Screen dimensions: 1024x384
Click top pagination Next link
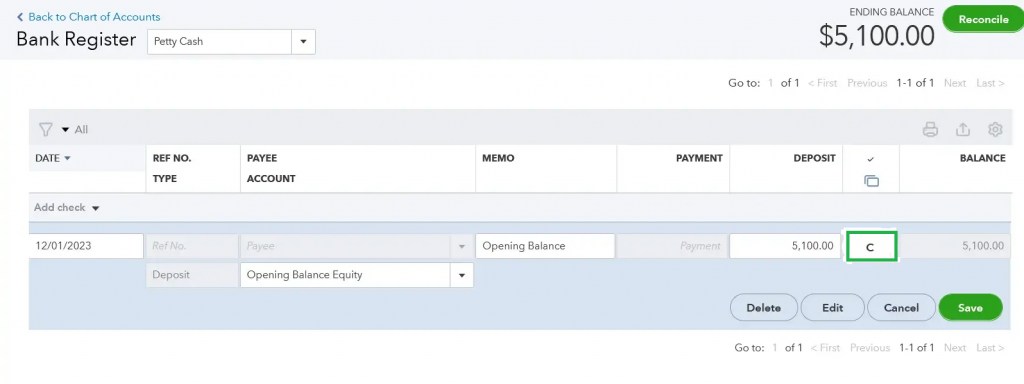pyautogui.click(x=955, y=83)
